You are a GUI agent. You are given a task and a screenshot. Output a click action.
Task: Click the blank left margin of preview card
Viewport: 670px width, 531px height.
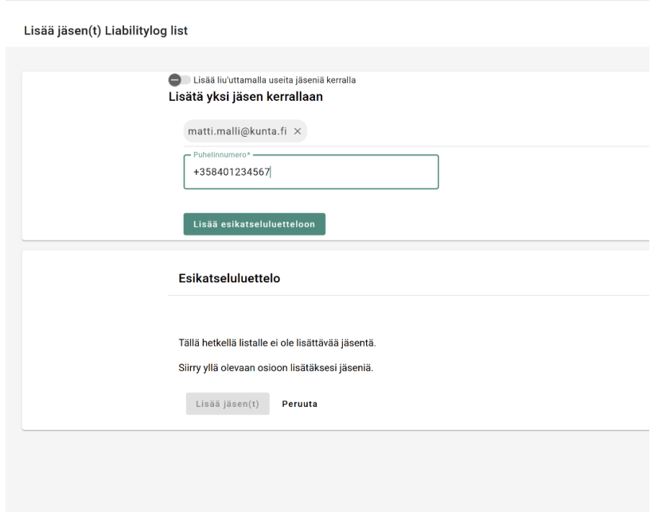click(x=90, y=340)
